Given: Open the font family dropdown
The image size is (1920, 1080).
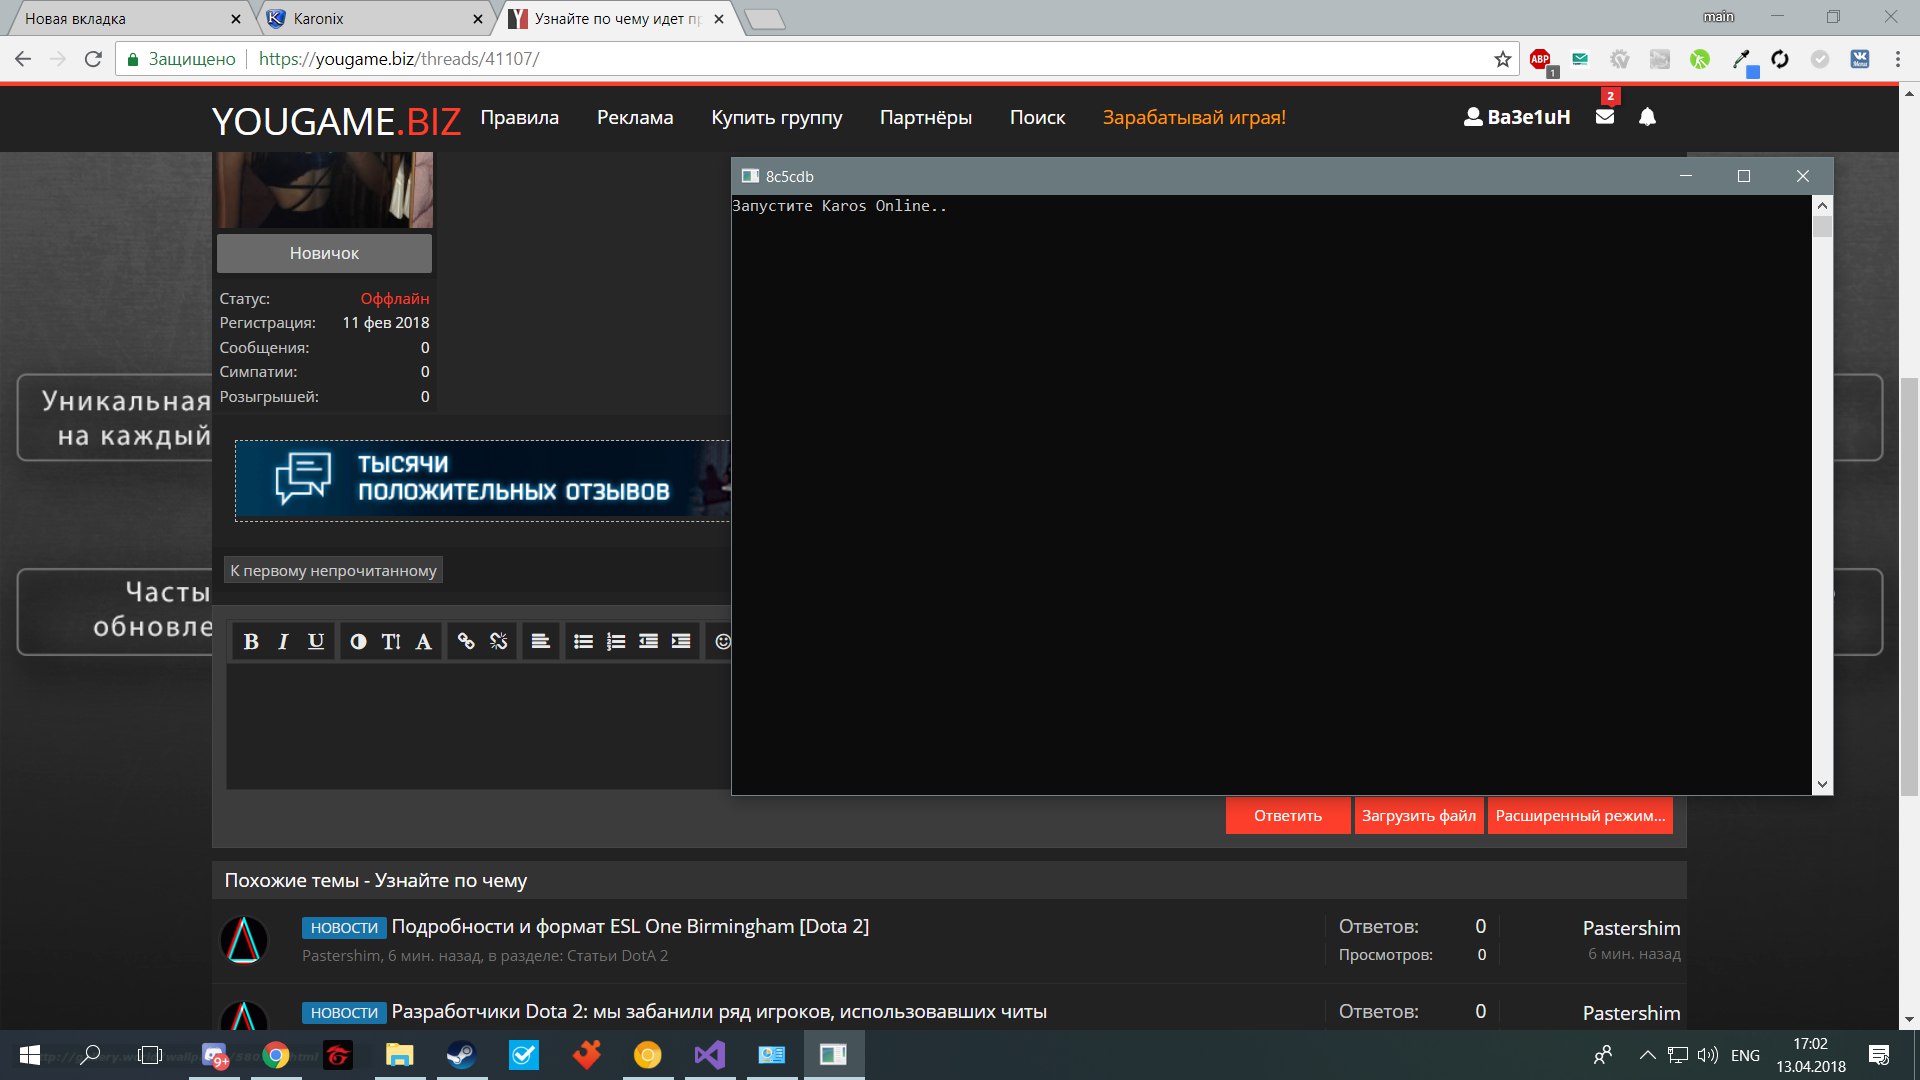Looking at the screenshot, I should click(x=424, y=642).
